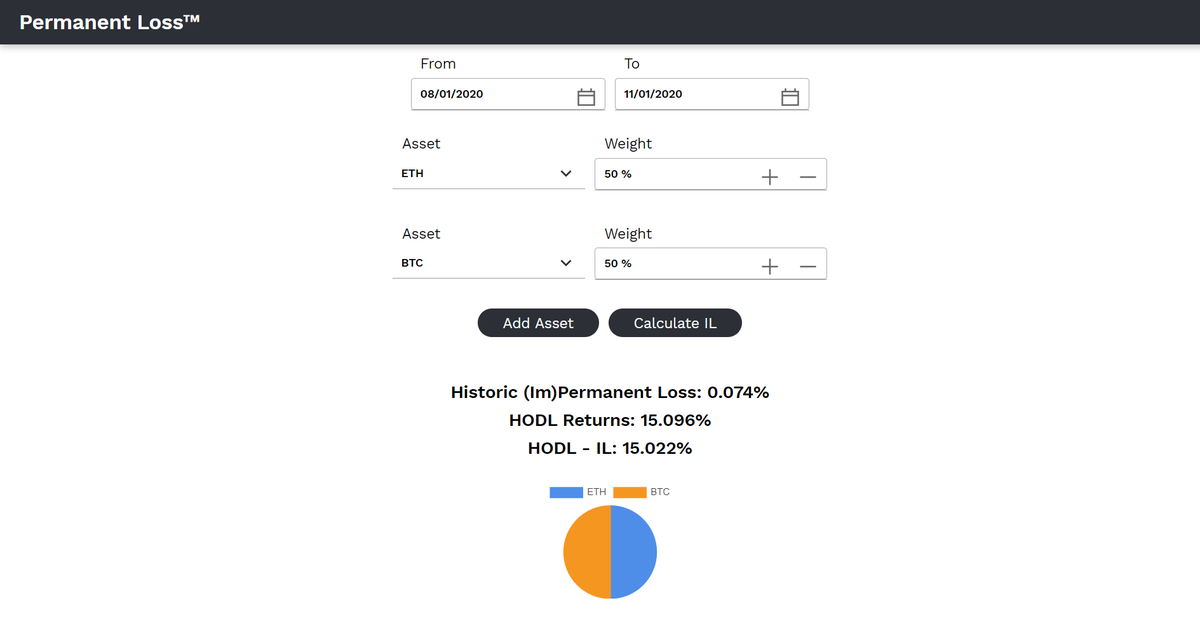Viewport: 1200px width, 617px height.
Task: Click the blue ETH color swatch in the legend
Action: (565, 491)
